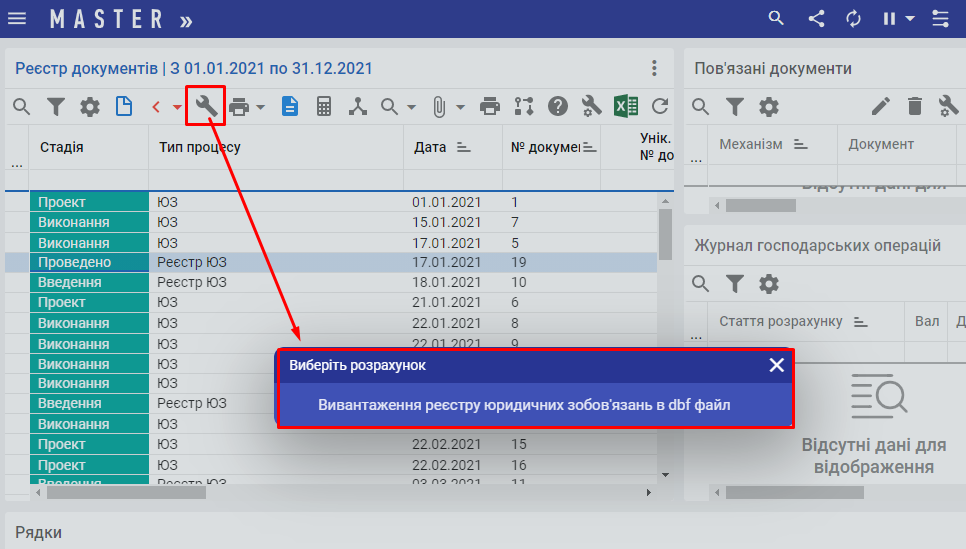Select Вивантаження реєстру юридичних зобов'язань в dbf файл
This screenshot has height=549, width=966.
coord(524,405)
